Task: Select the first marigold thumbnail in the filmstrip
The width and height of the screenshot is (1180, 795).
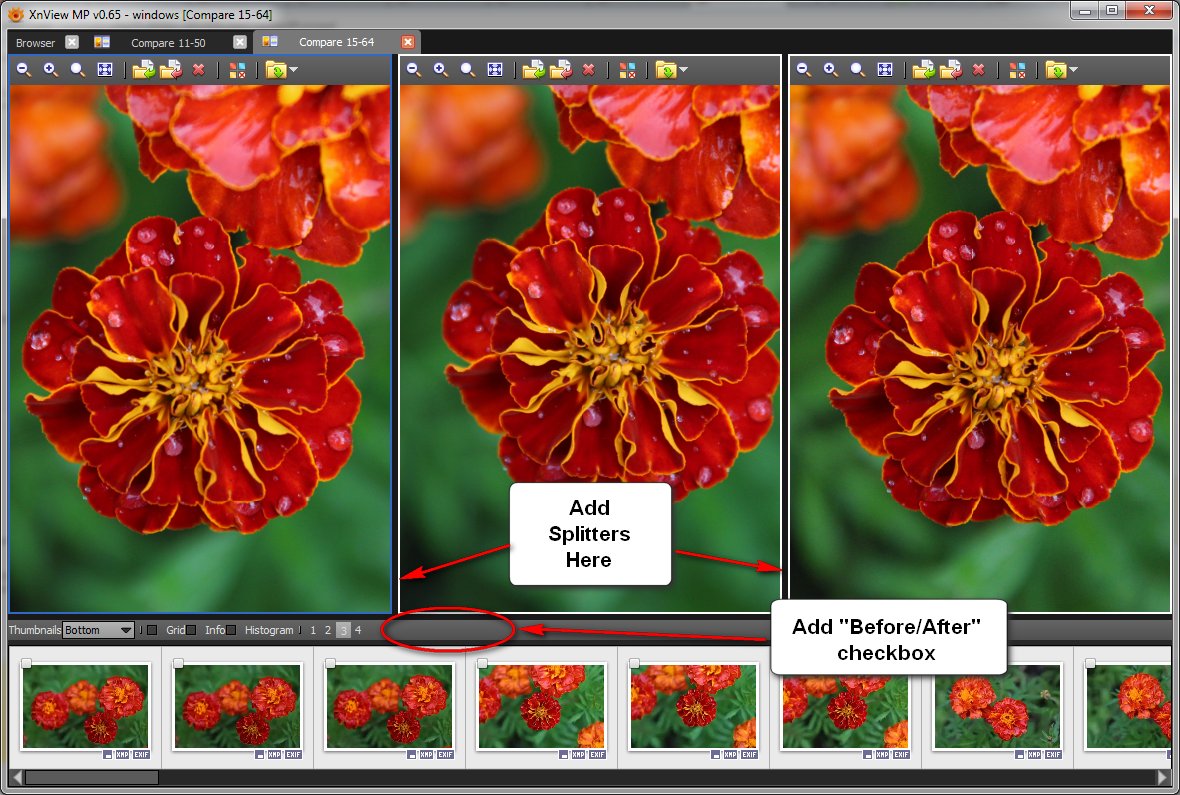Action: (85, 706)
